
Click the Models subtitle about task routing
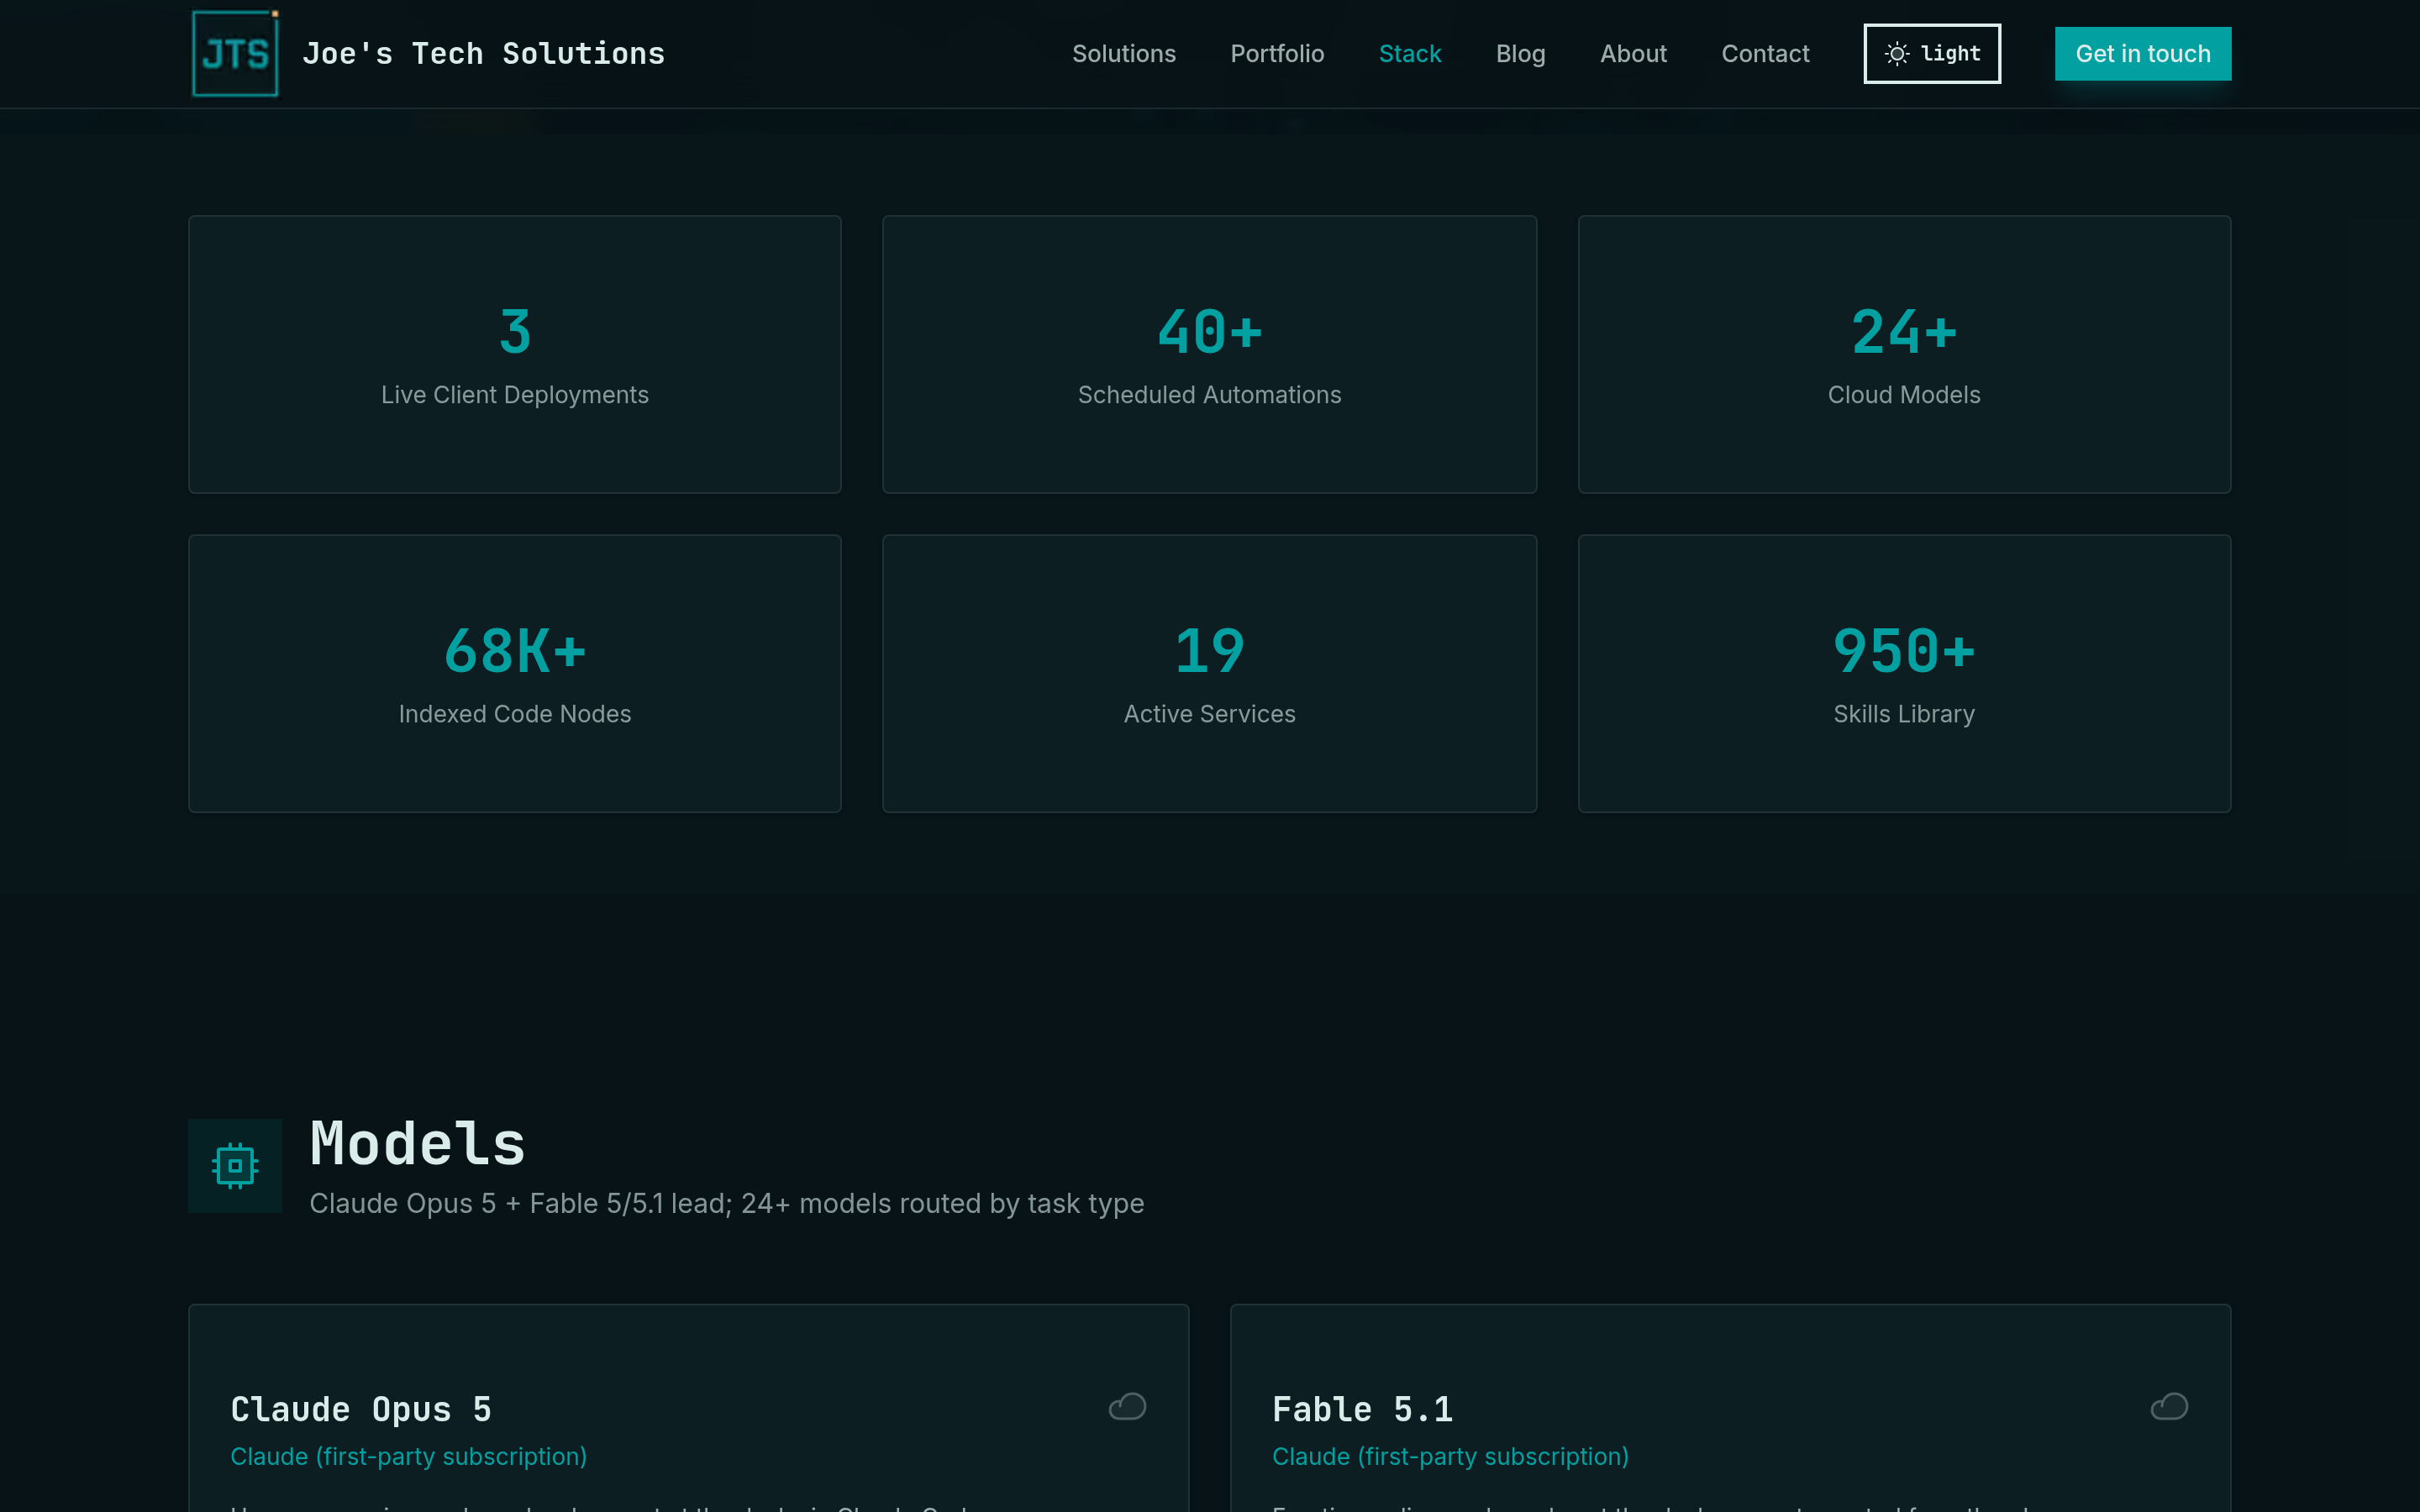(x=726, y=1203)
